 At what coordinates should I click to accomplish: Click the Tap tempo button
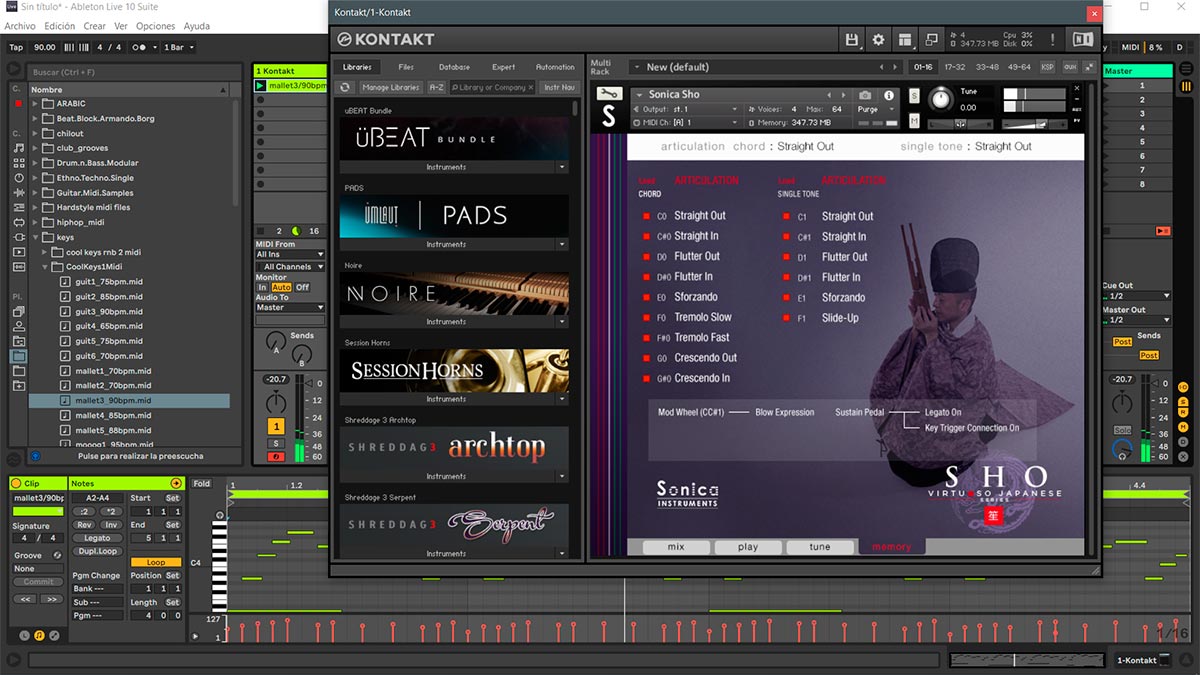[x=16, y=47]
